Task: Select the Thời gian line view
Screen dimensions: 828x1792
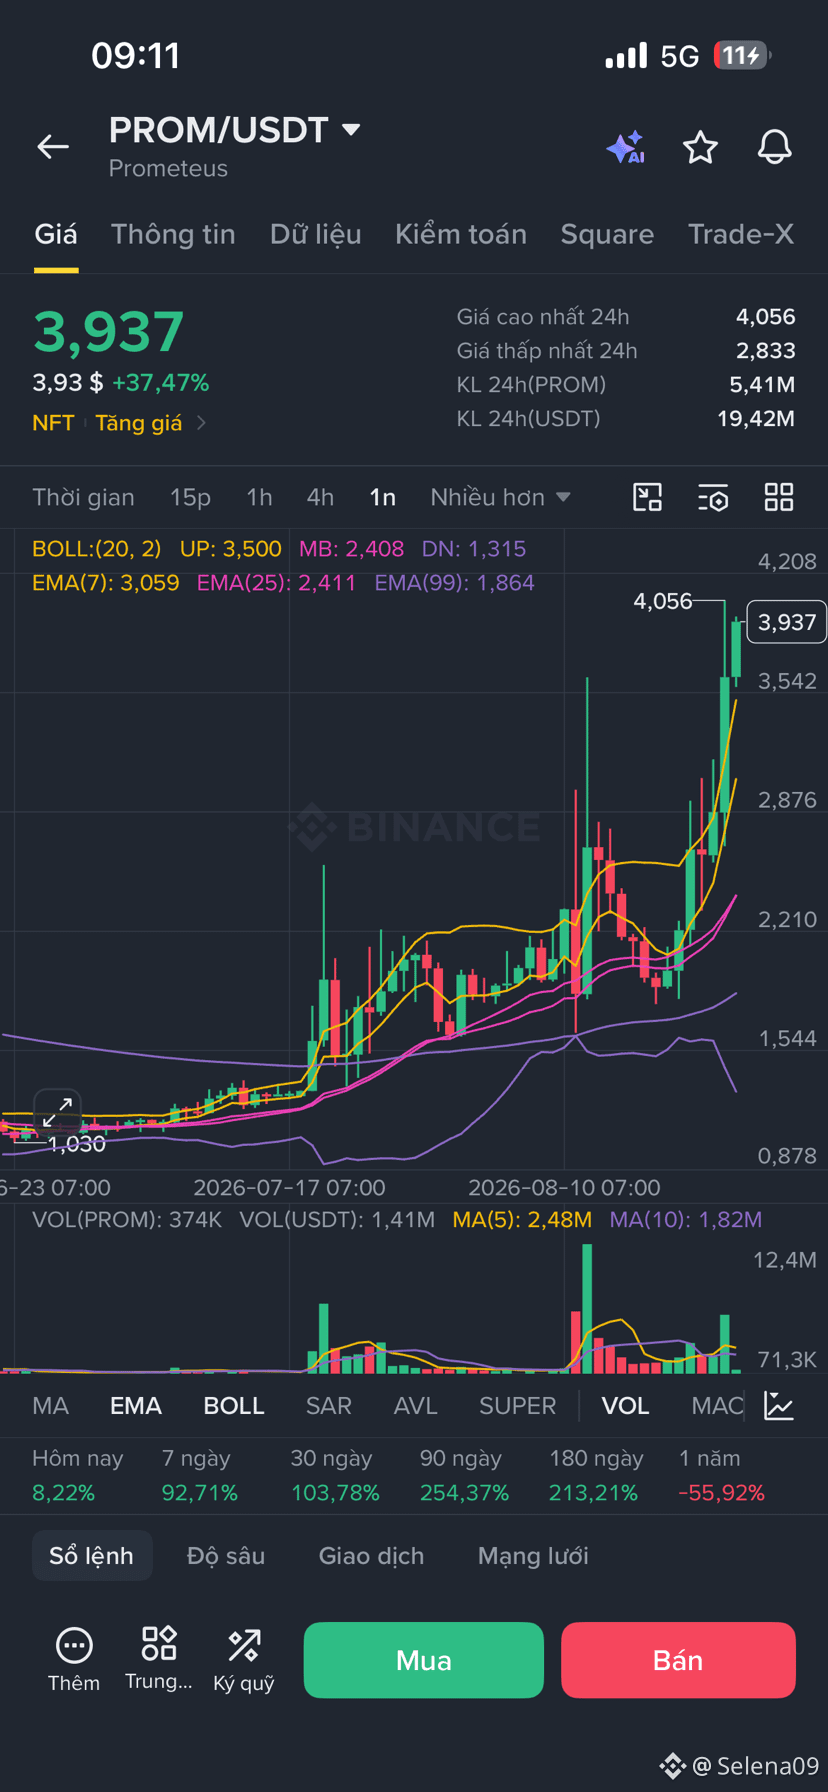Action: 83,497
